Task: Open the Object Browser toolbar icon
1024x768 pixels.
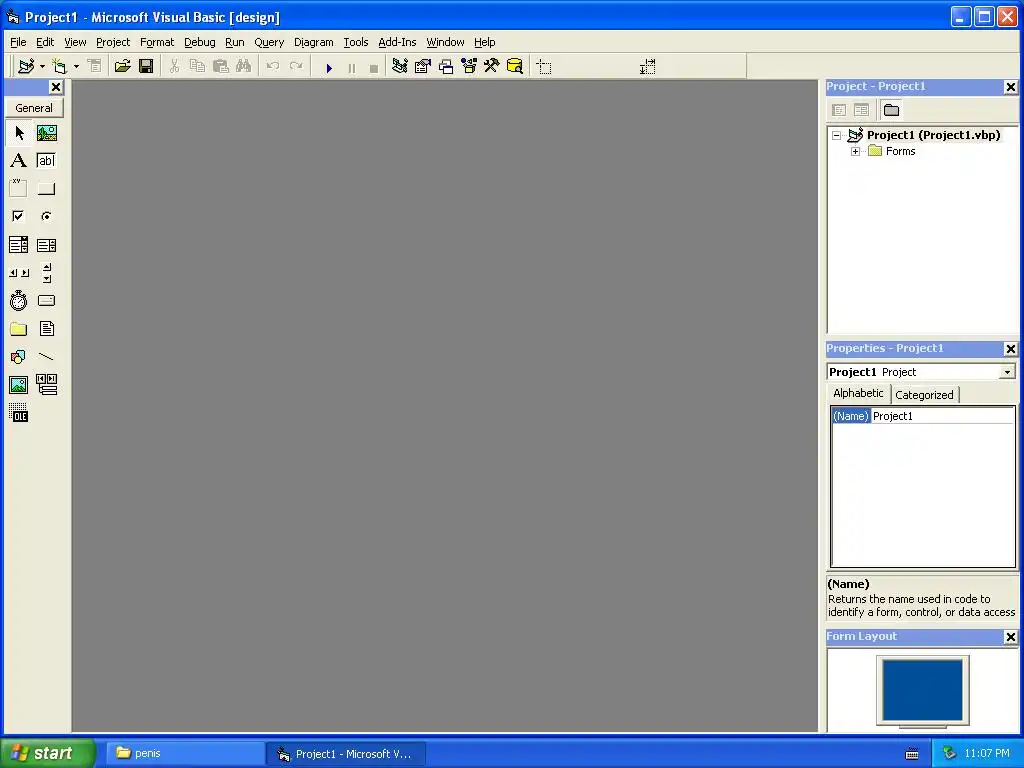Action: point(469,66)
